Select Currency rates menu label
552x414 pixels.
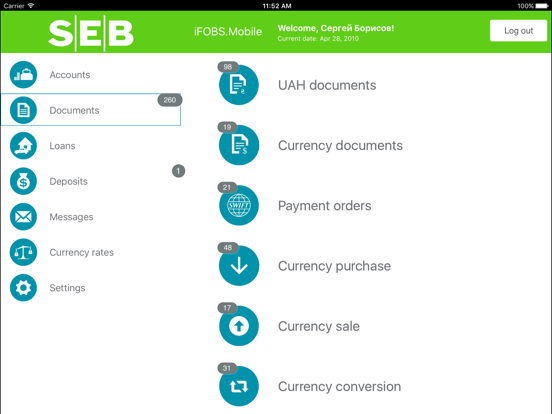[82, 252]
